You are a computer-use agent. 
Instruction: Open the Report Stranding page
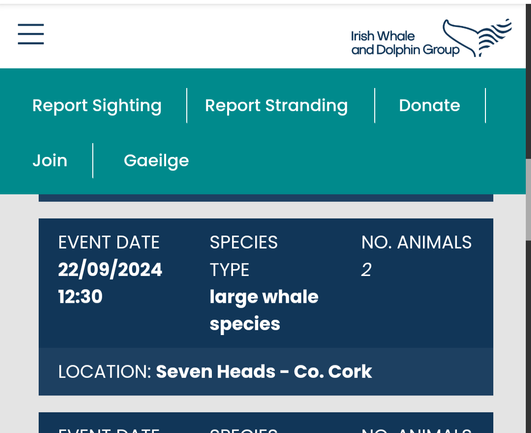click(x=276, y=105)
